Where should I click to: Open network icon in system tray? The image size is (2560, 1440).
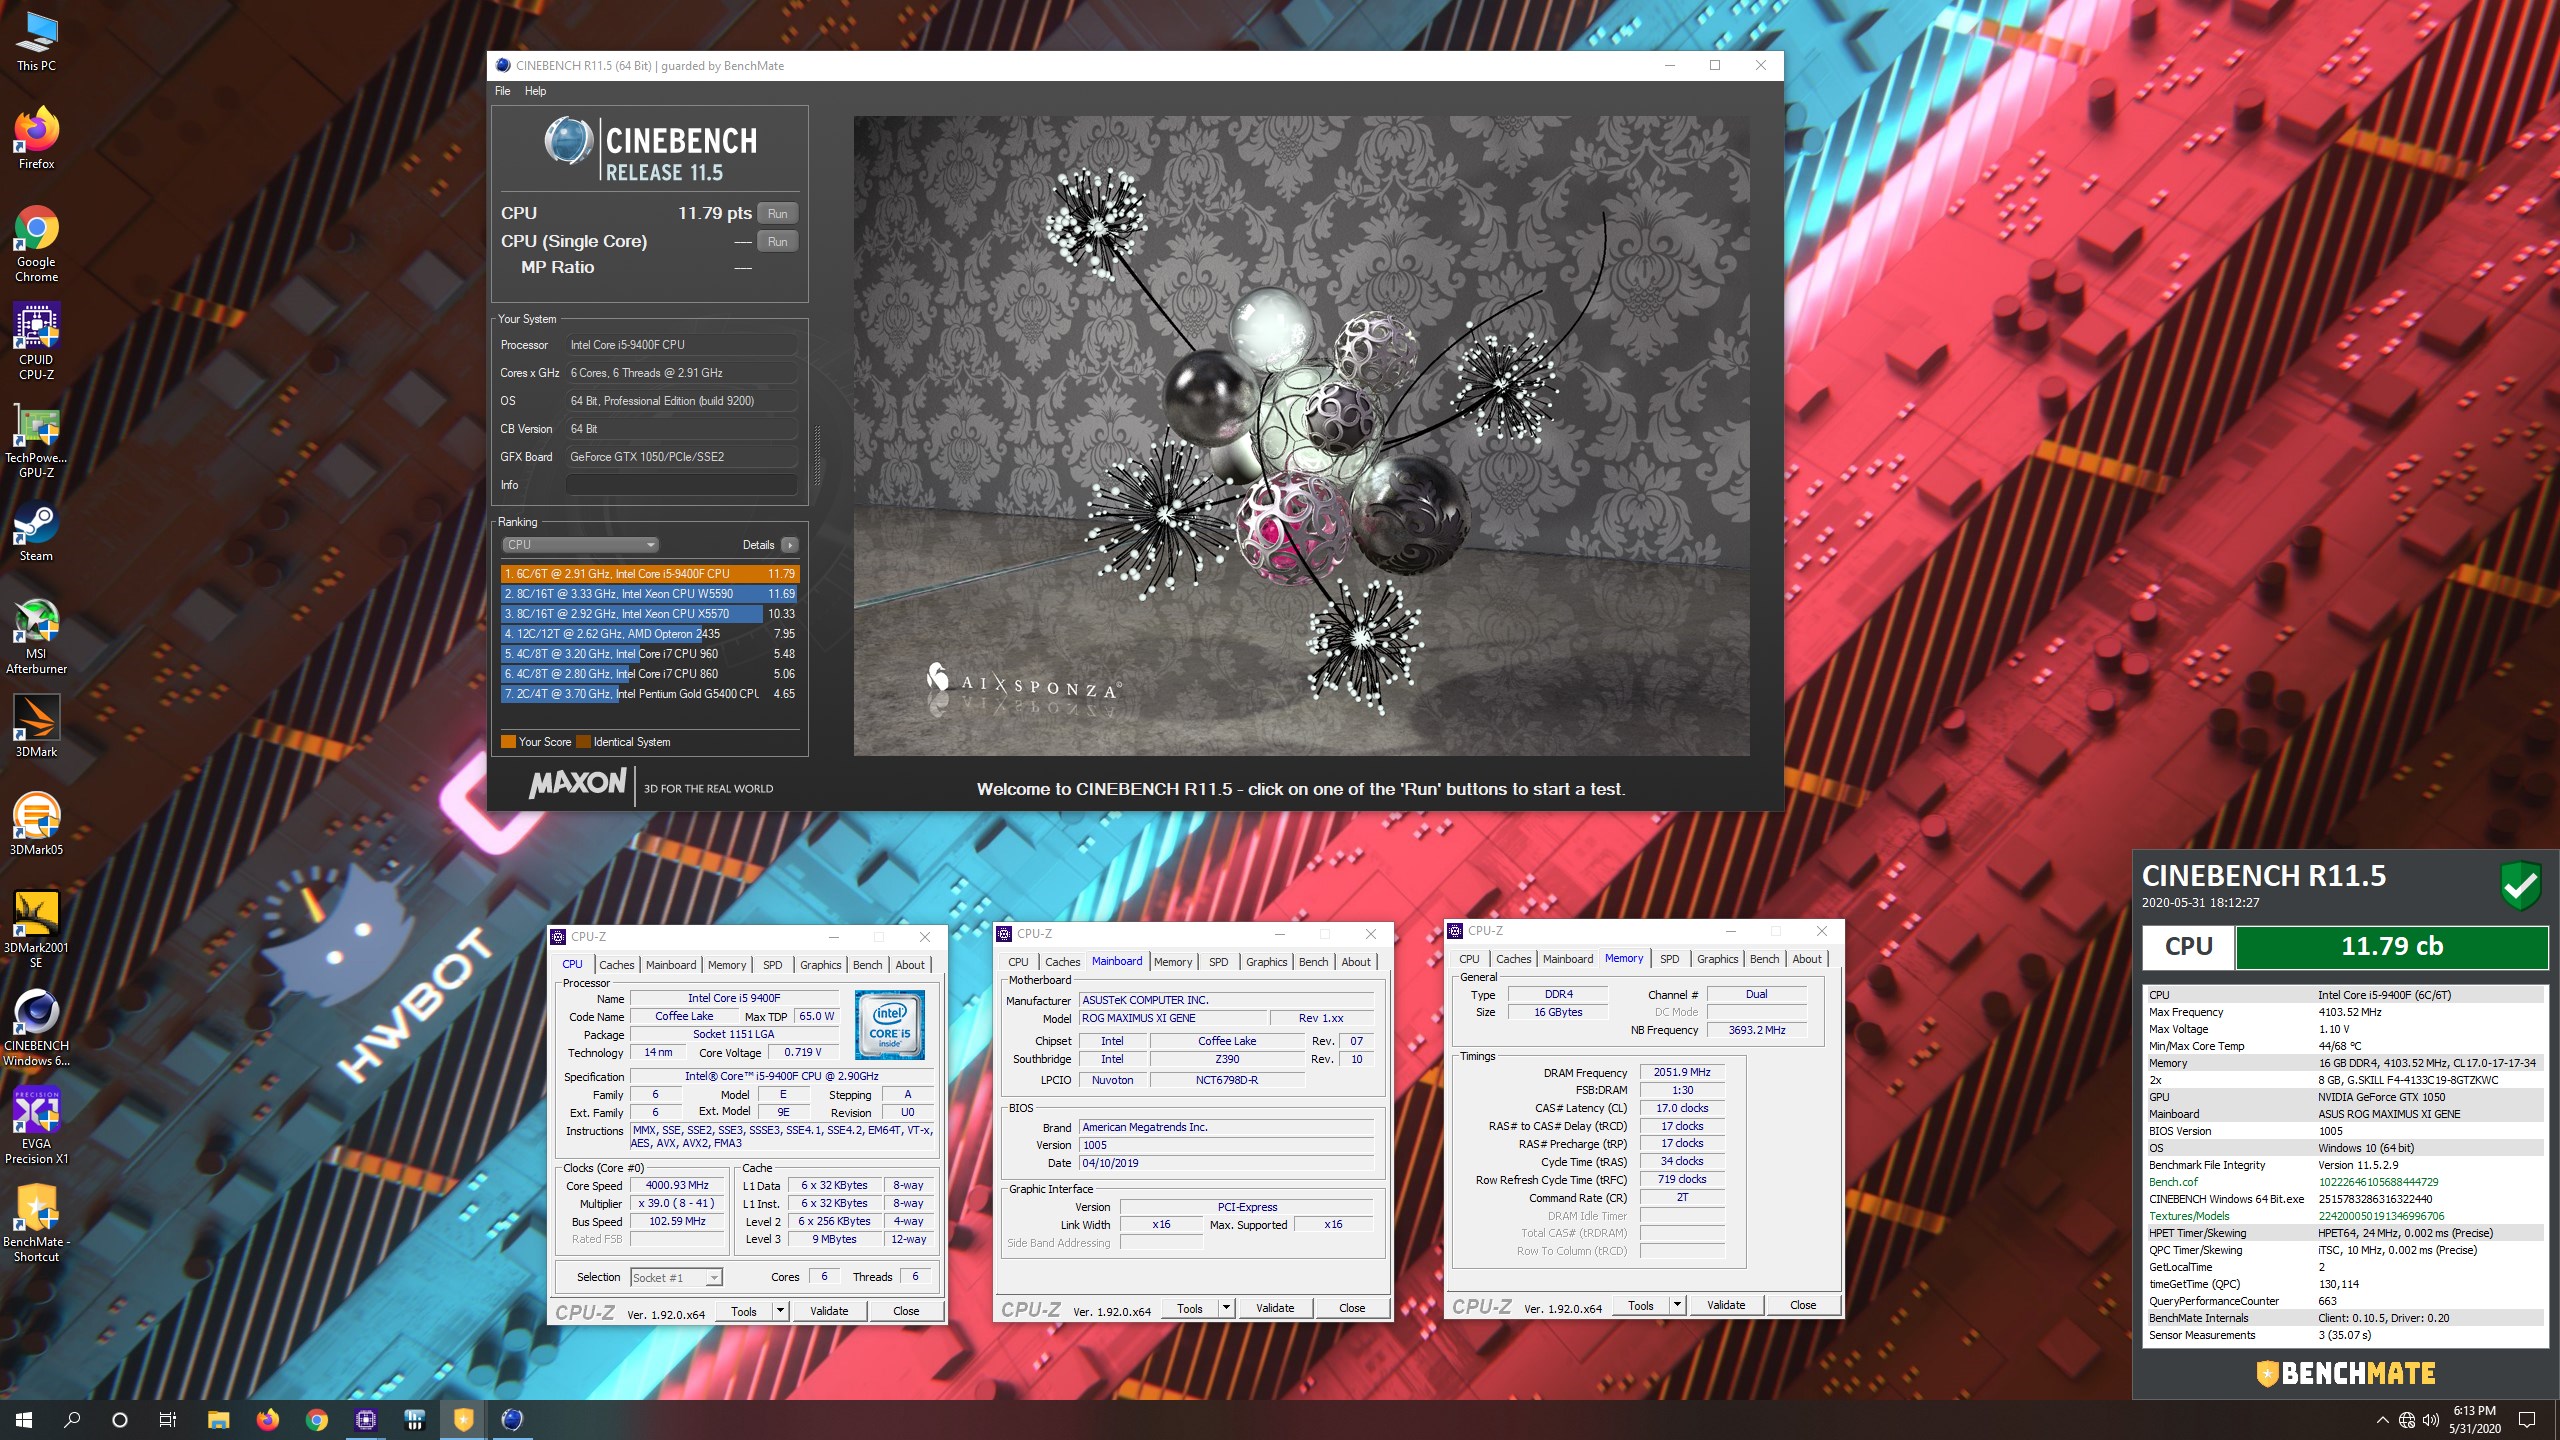pyautogui.click(x=2406, y=1420)
